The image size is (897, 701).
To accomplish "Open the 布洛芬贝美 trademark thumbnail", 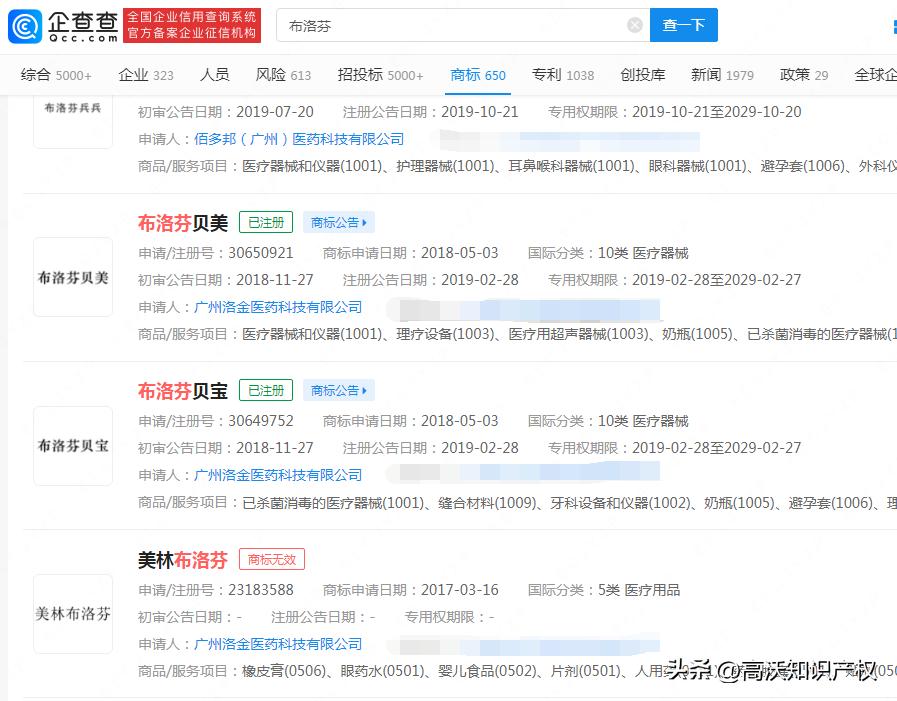I will point(73,277).
